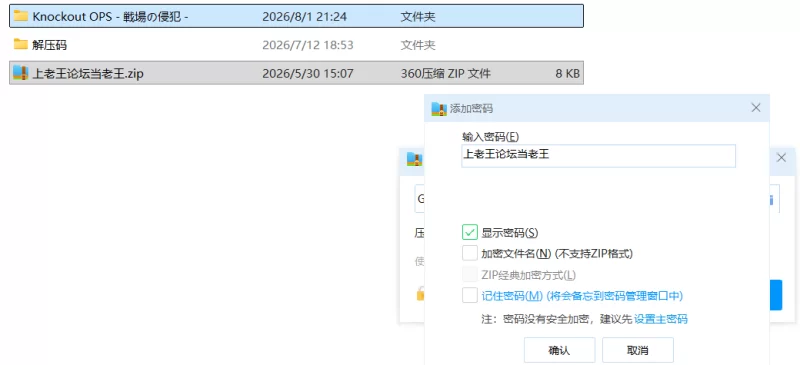Toggle the 显示密码 checkbox

470,232
